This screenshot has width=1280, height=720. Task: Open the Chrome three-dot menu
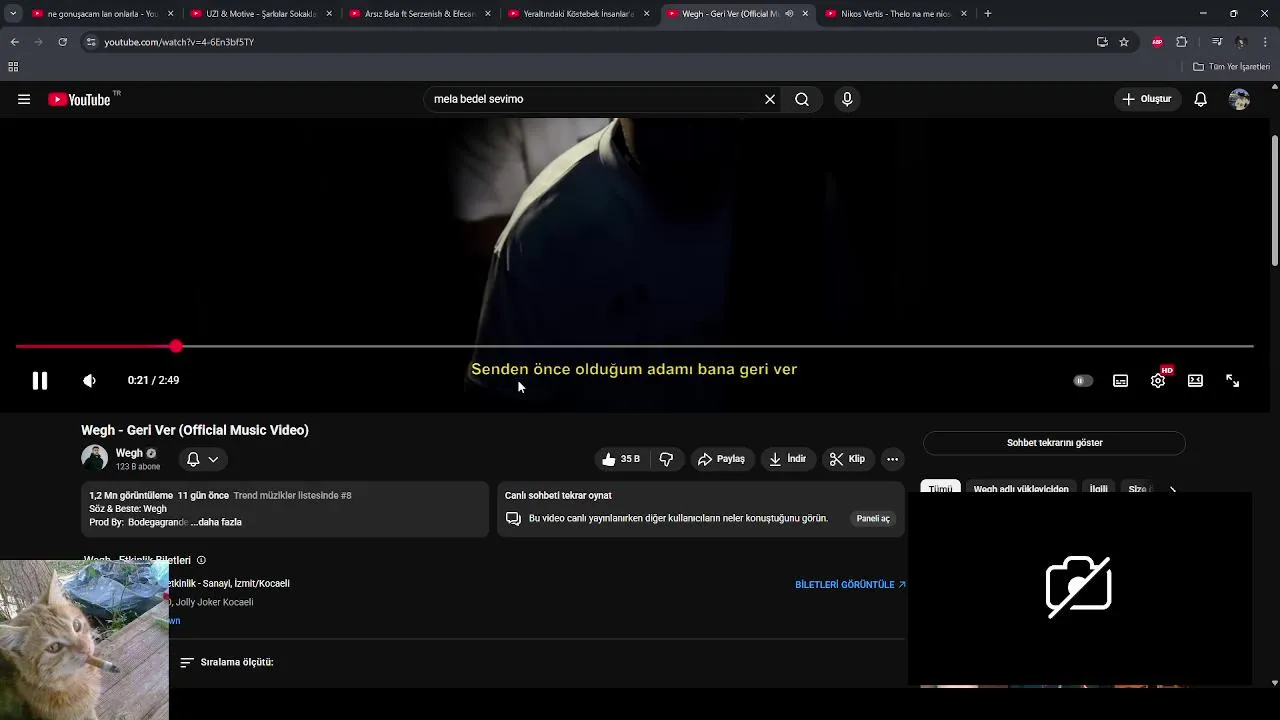(1266, 42)
